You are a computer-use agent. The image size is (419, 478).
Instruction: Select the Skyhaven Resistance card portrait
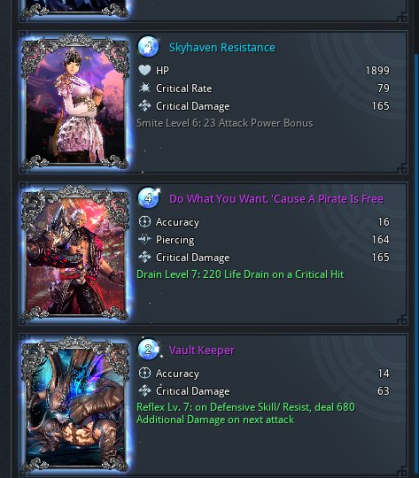click(75, 102)
